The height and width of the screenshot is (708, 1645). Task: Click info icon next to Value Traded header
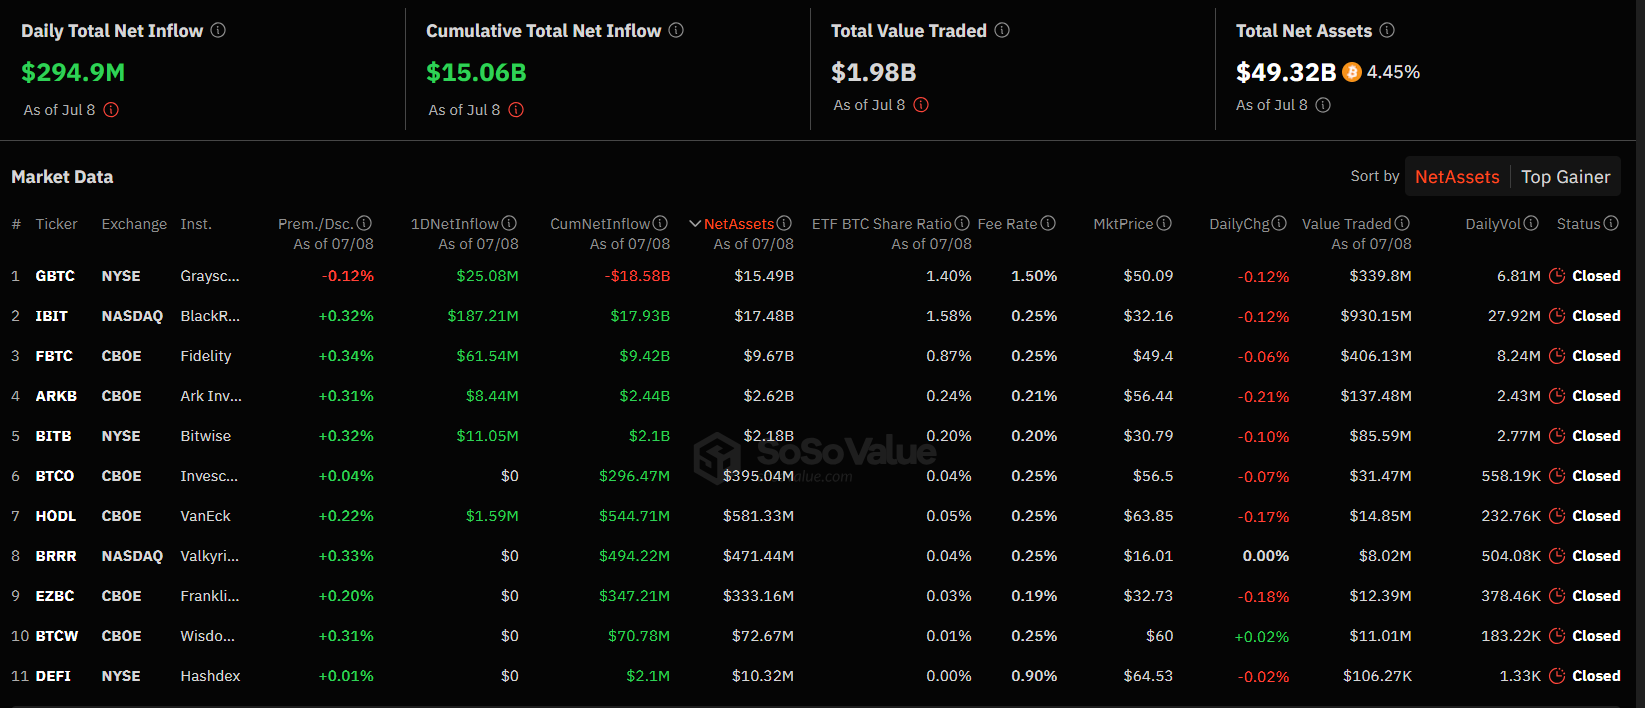pyautogui.click(x=1402, y=223)
